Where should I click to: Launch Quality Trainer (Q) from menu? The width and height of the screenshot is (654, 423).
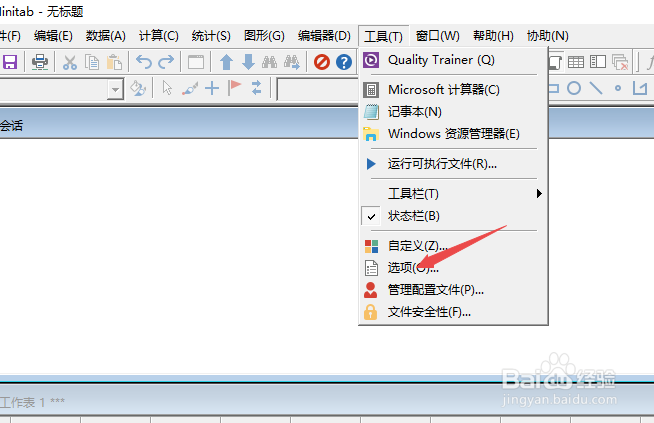click(x=453, y=60)
